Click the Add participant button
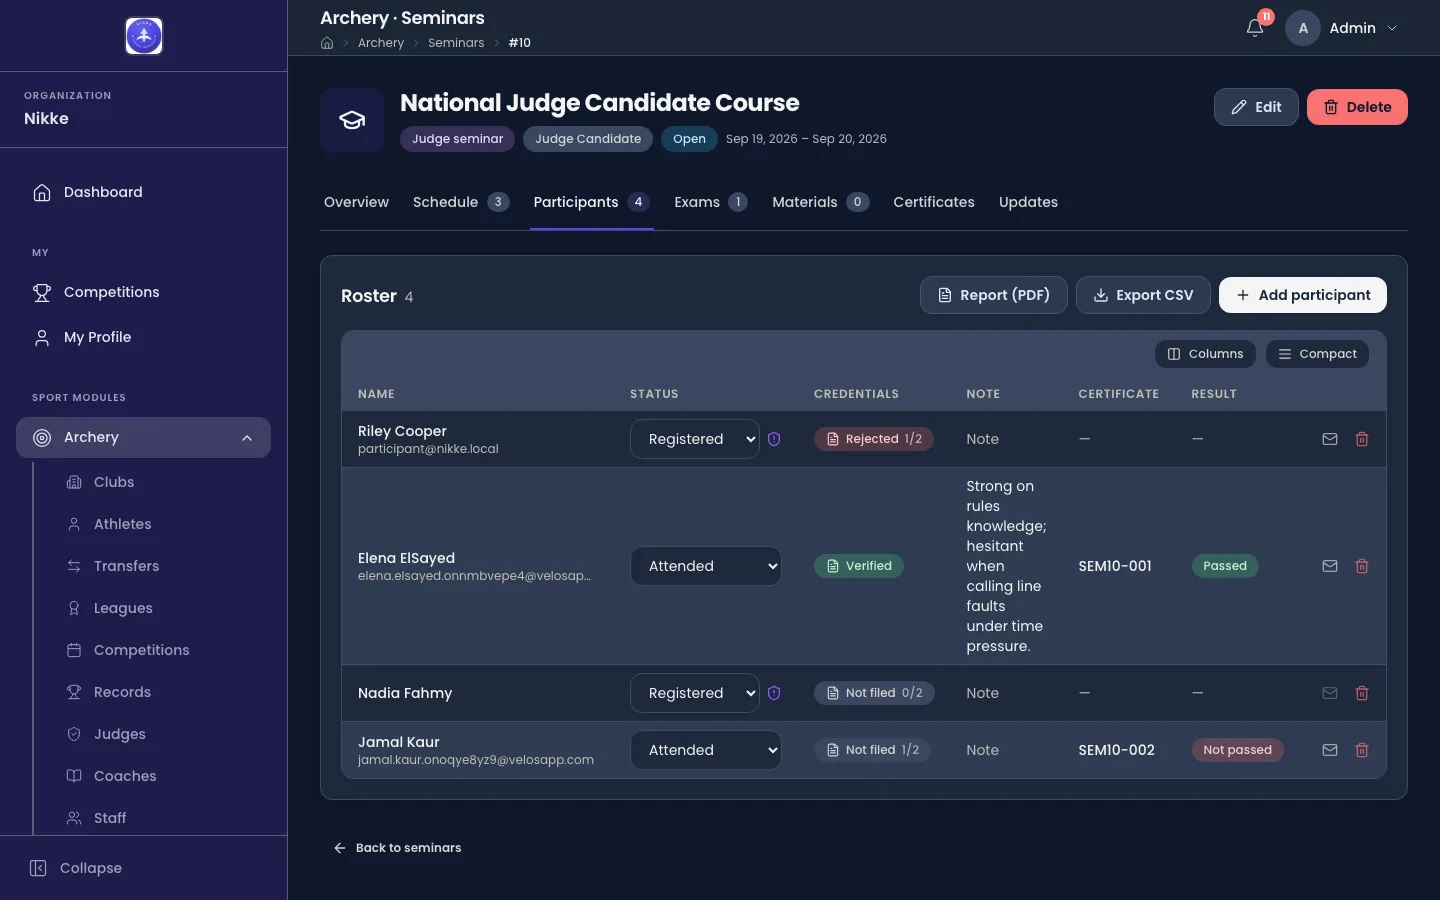This screenshot has width=1440, height=900. pyautogui.click(x=1303, y=295)
